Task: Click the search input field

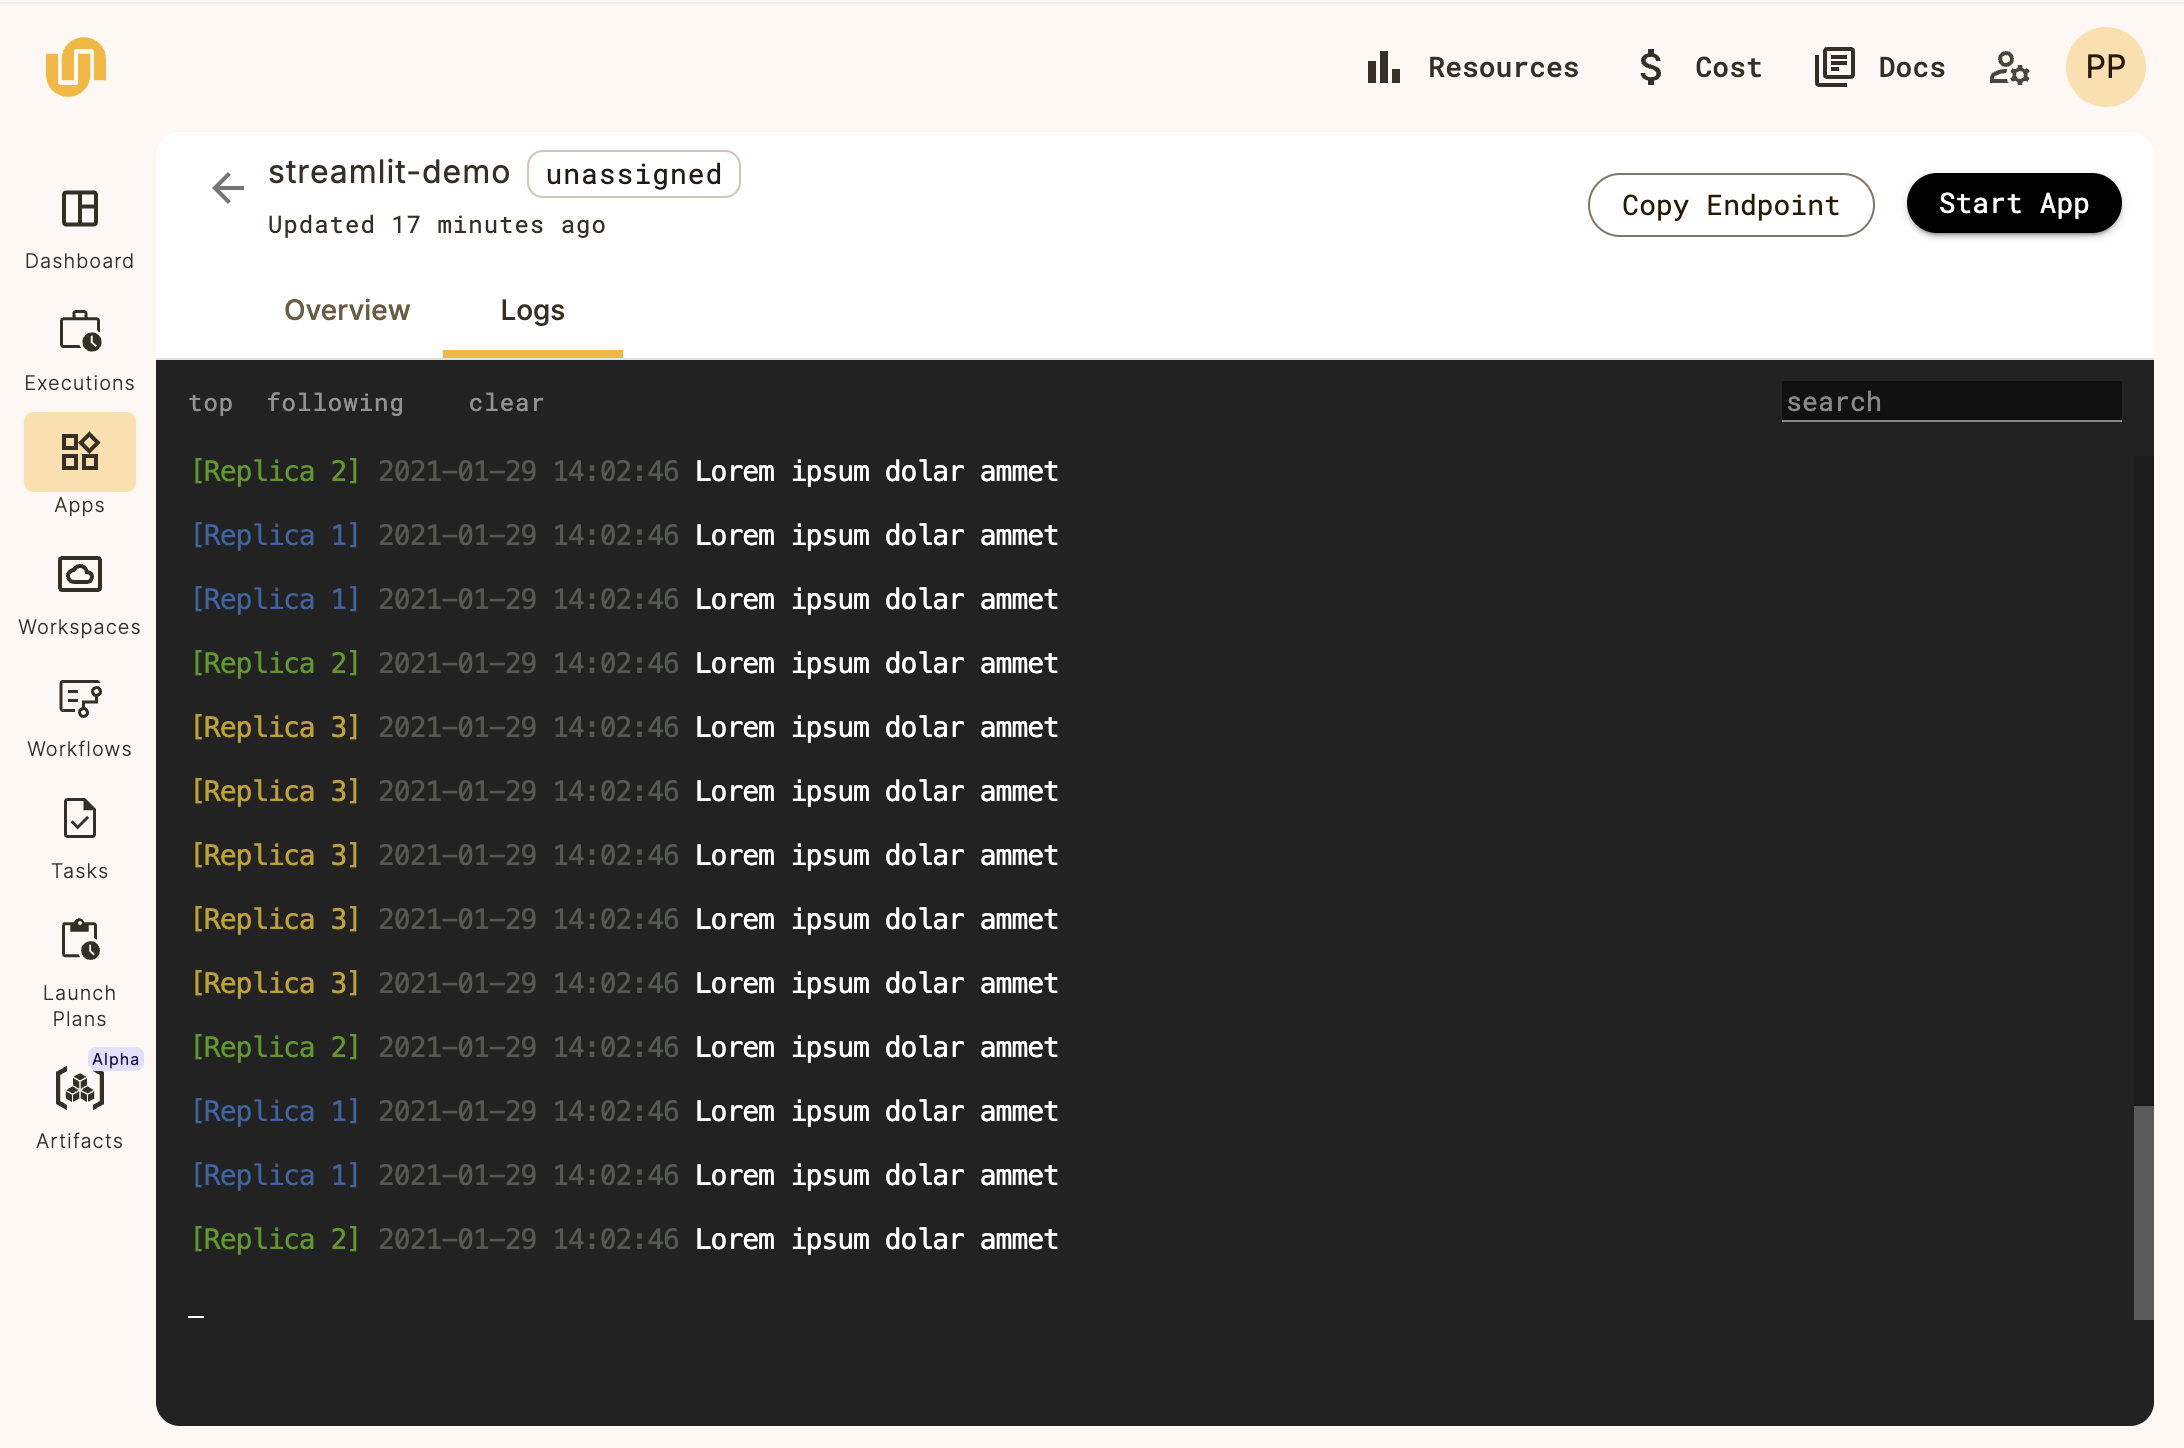Action: (x=1951, y=401)
